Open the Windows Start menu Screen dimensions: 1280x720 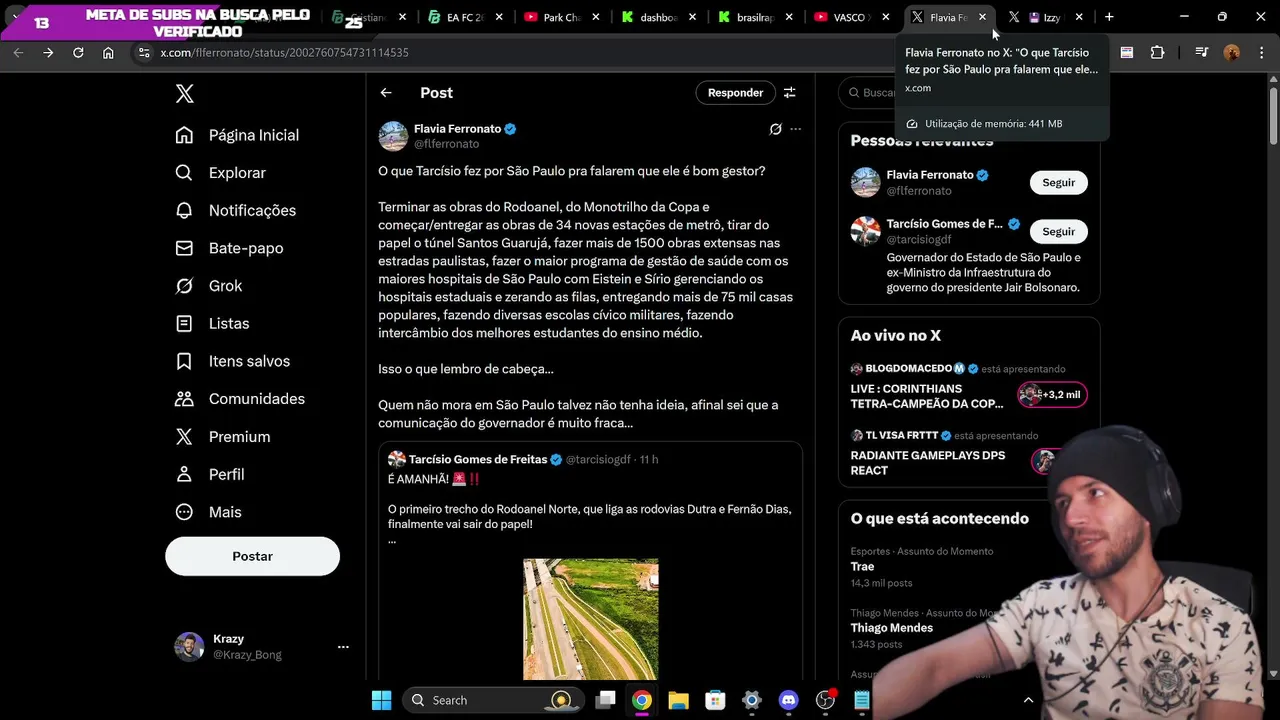381,700
